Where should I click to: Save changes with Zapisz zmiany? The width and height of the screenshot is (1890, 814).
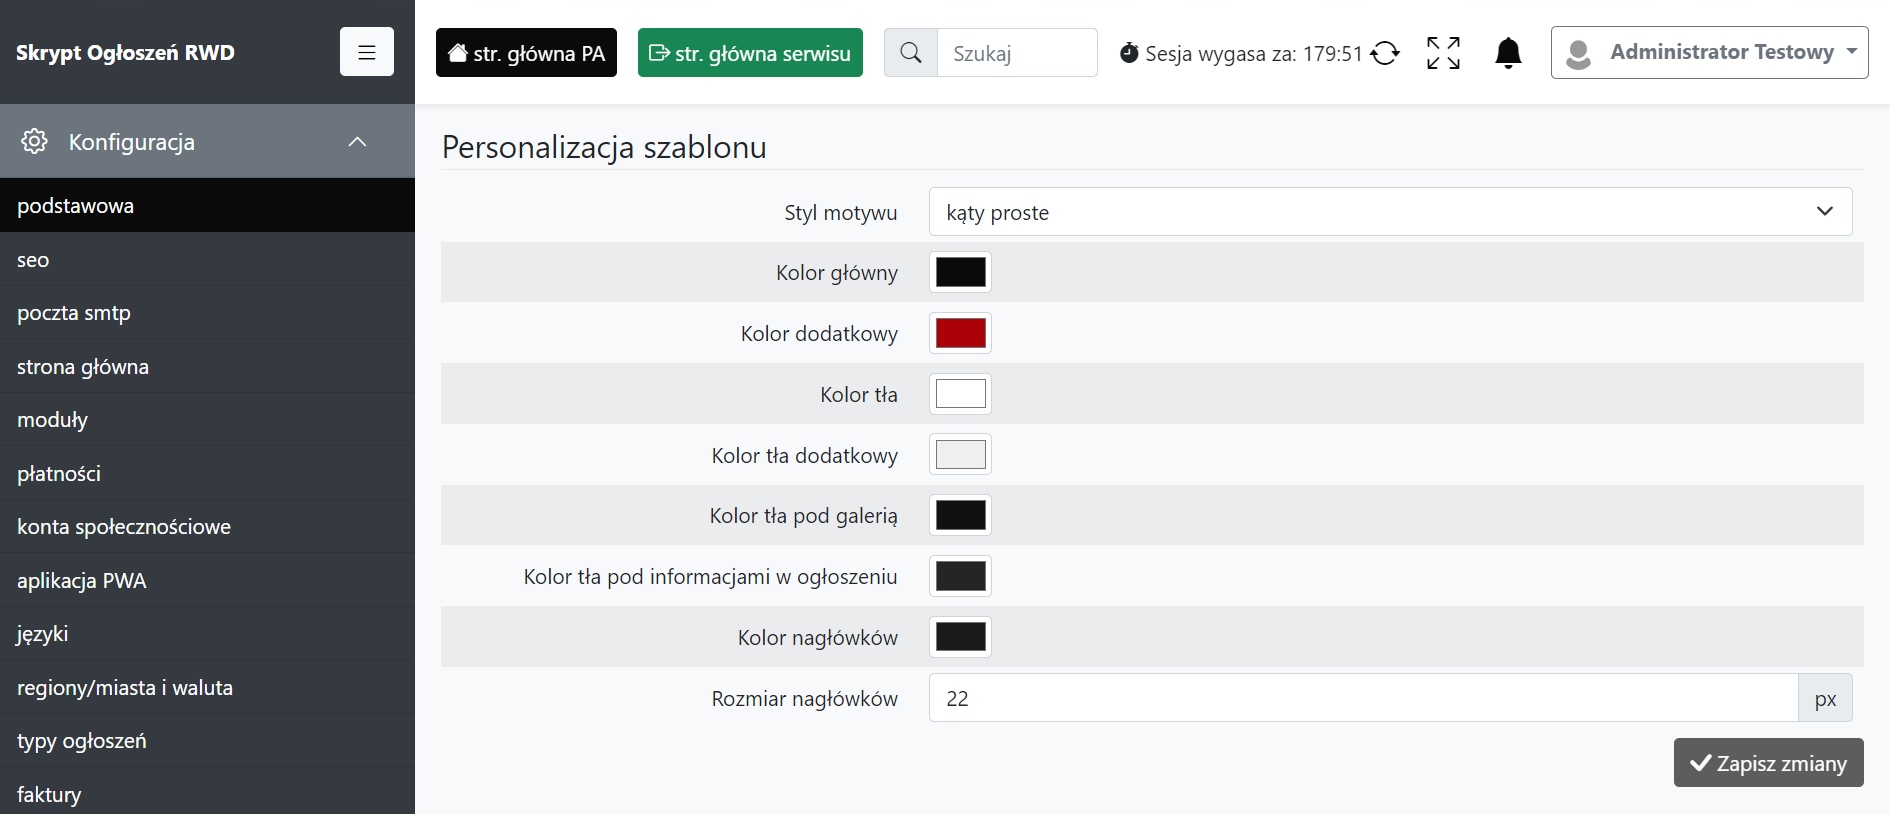point(1768,763)
